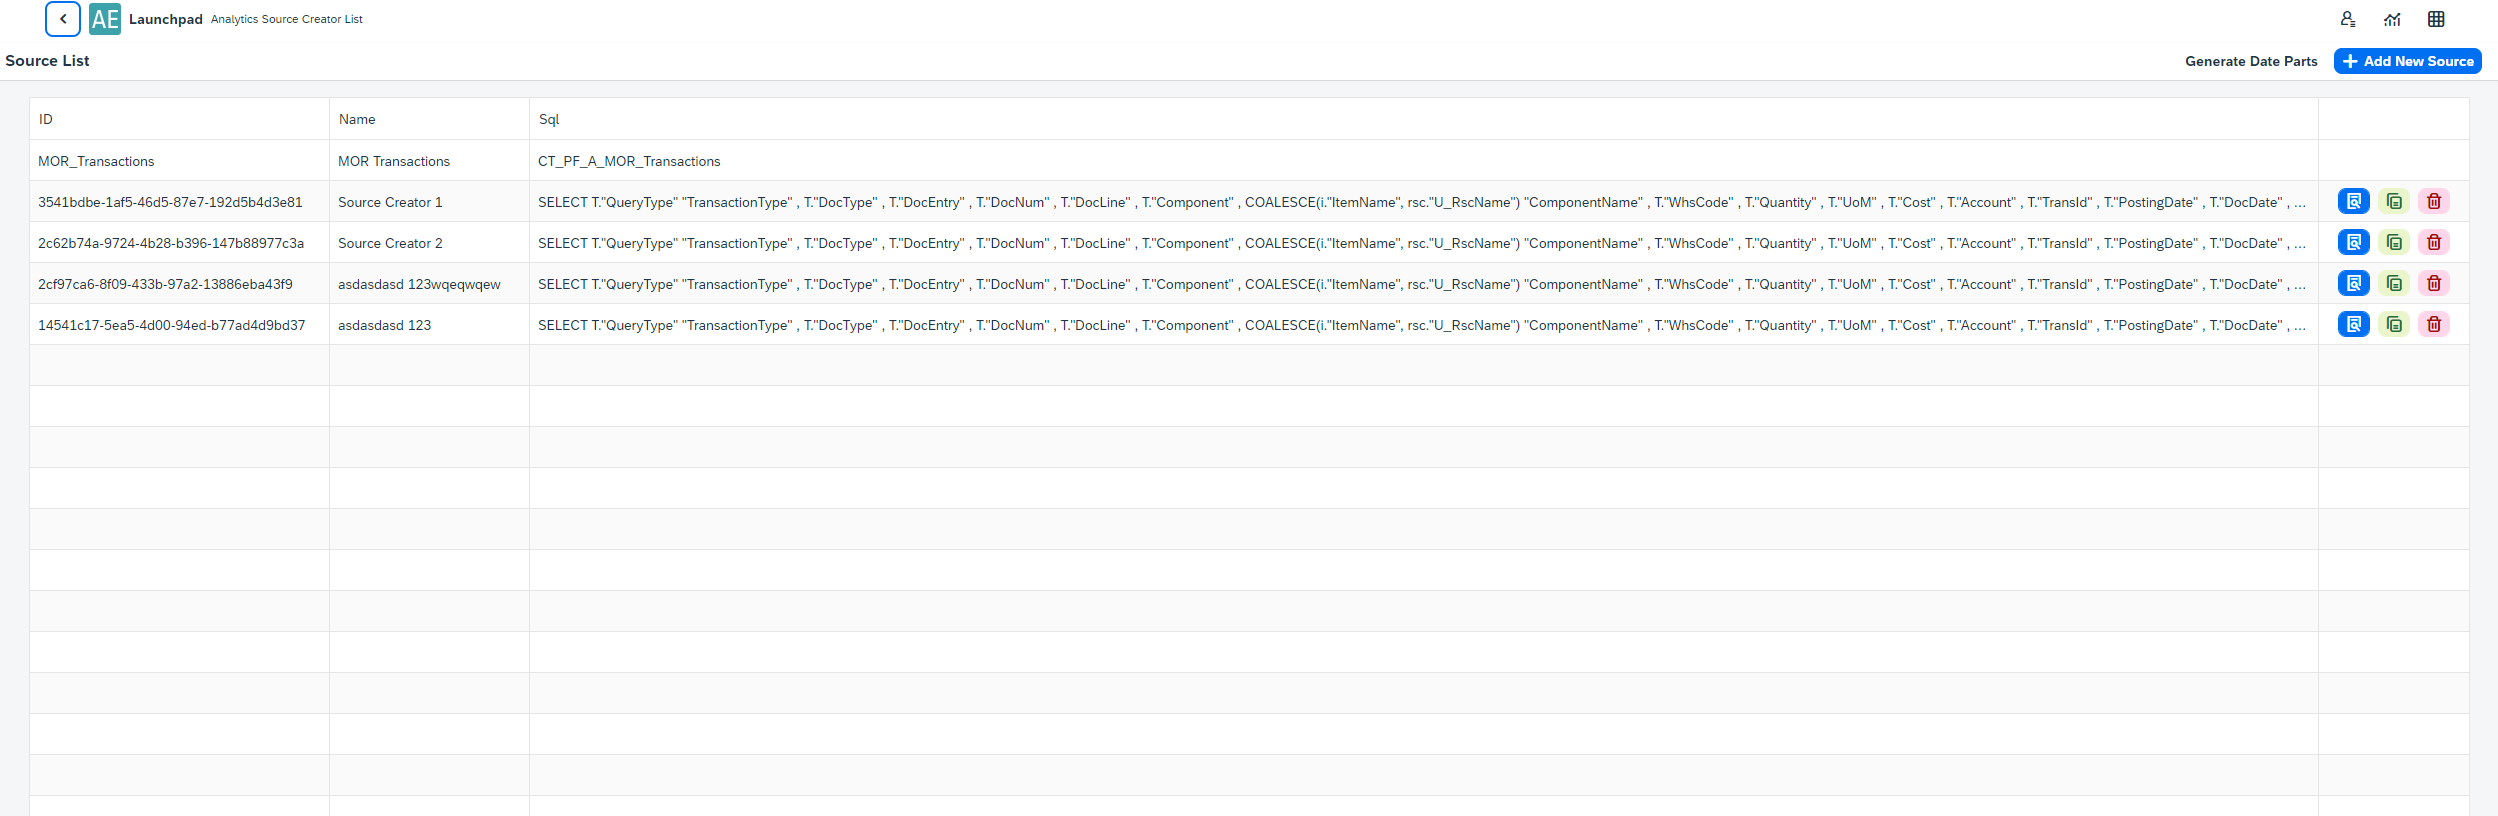
Task: Preview the asdasdasd 123wqeqwqew source
Action: tap(2353, 284)
